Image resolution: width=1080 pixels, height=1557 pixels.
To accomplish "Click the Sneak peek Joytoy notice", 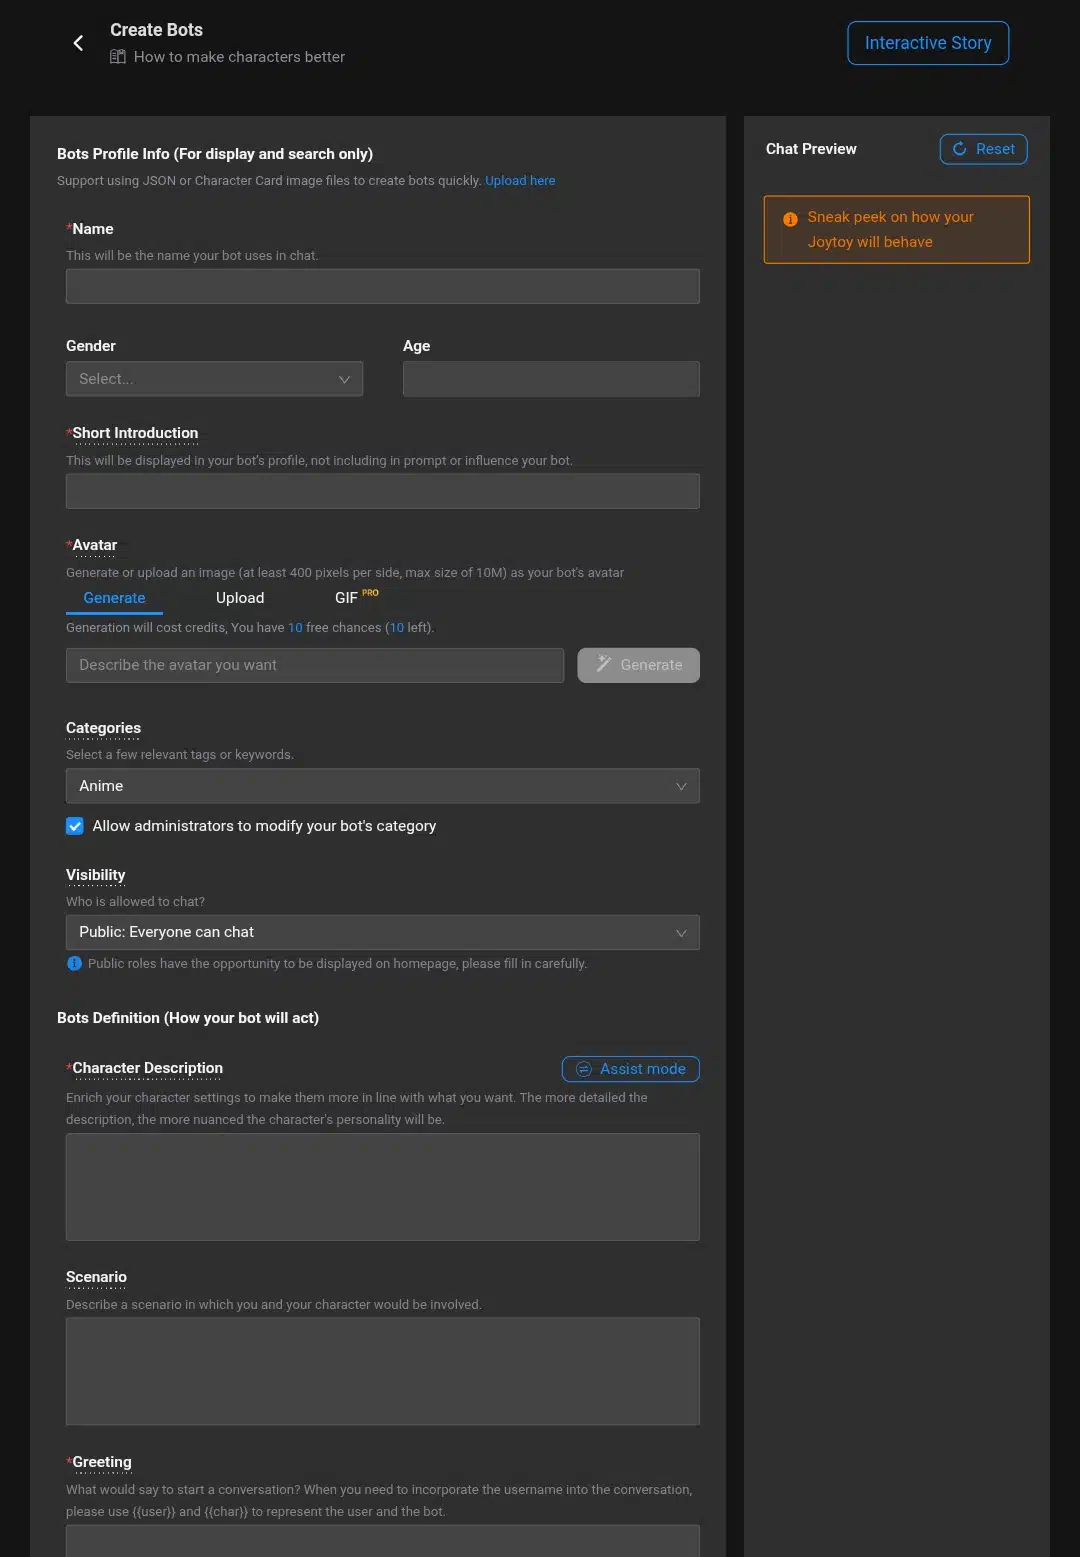I will (x=896, y=230).
